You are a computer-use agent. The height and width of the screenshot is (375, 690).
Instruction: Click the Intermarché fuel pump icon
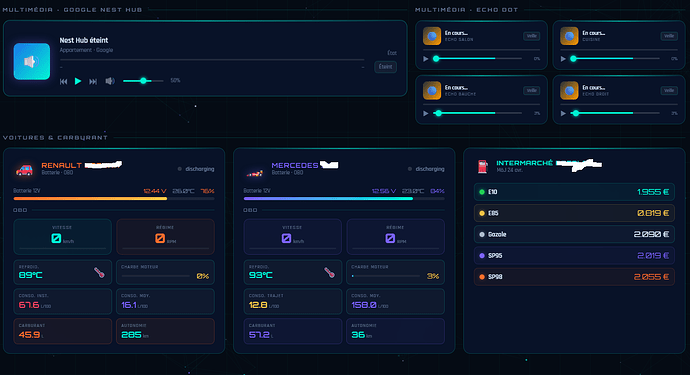tap(483, 166)
